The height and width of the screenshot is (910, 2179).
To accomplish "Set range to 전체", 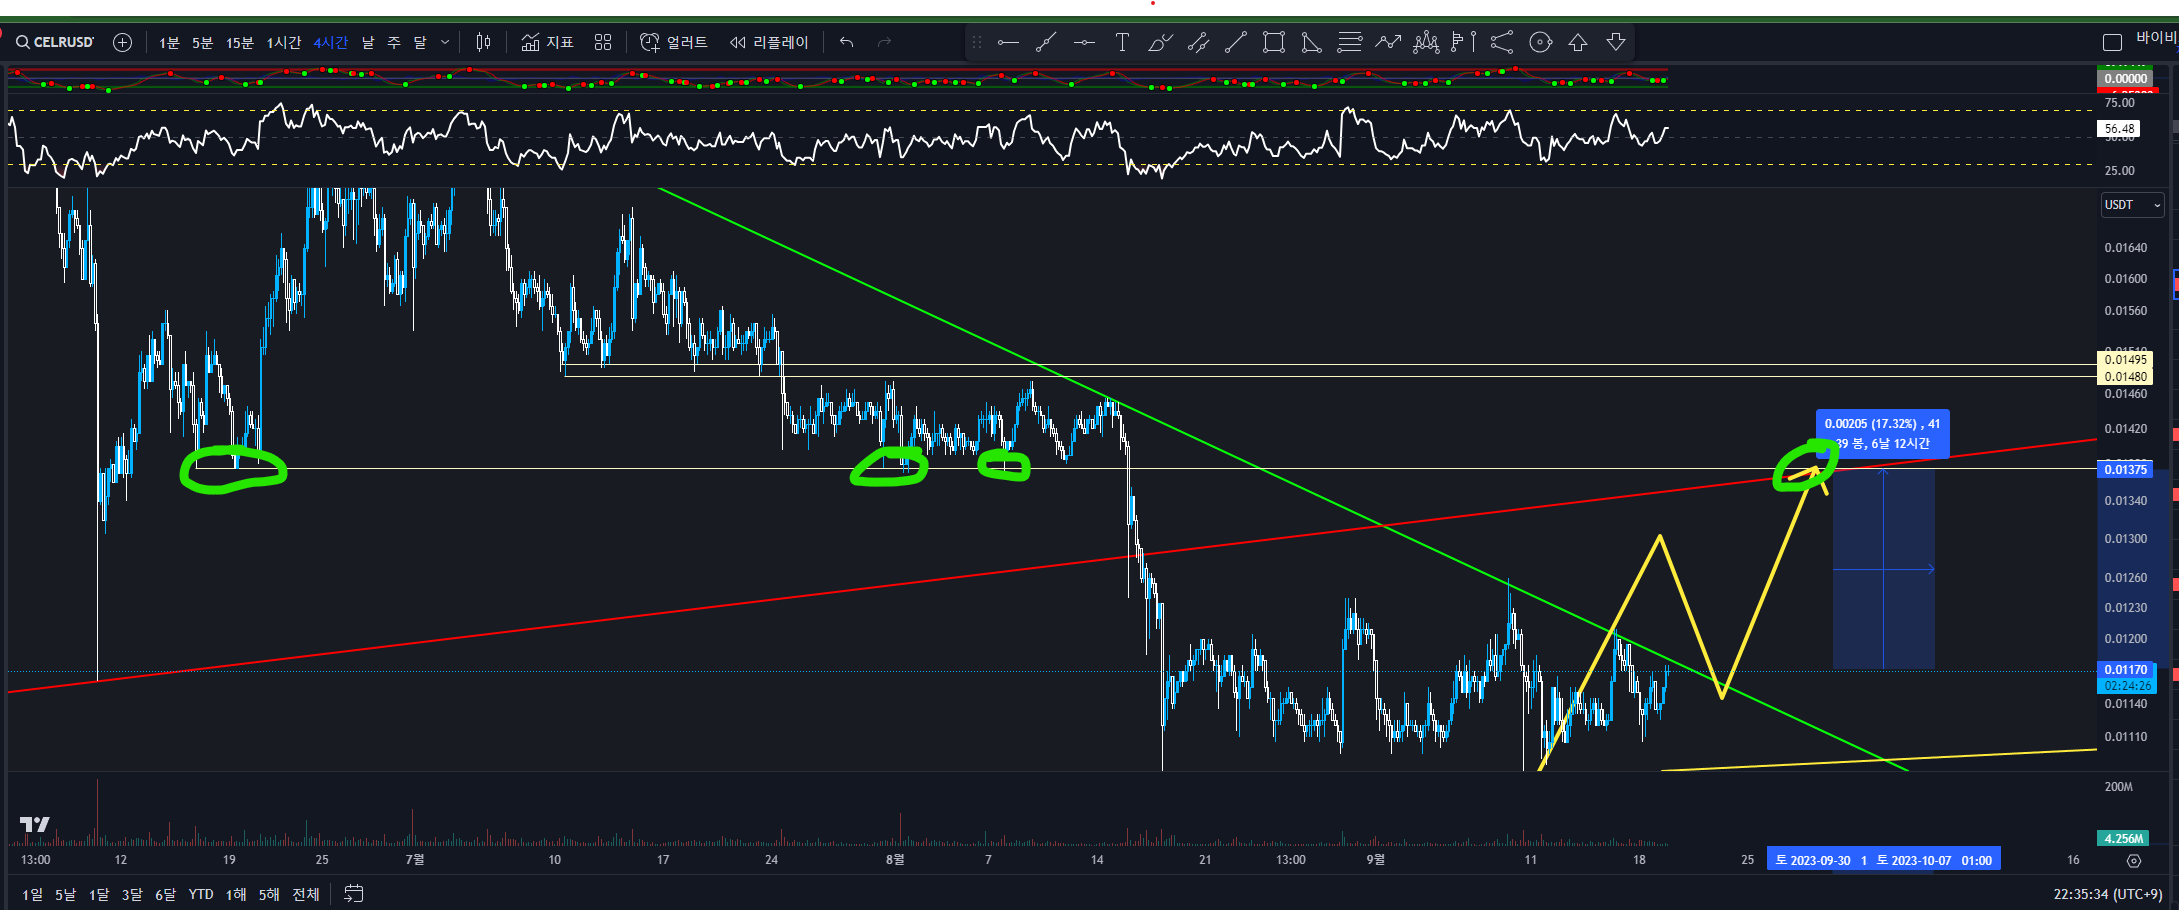I will coord(306,894).
